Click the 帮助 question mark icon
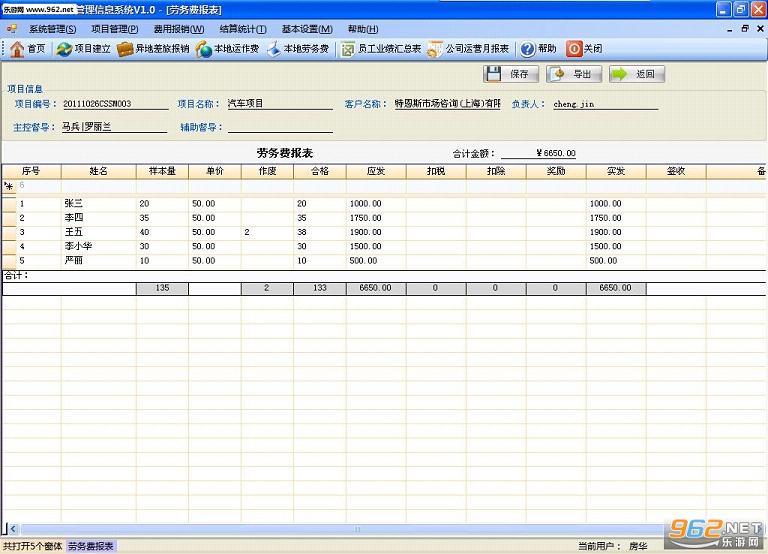The height and width of the screenshot is (554, 768). click(528, 48)
